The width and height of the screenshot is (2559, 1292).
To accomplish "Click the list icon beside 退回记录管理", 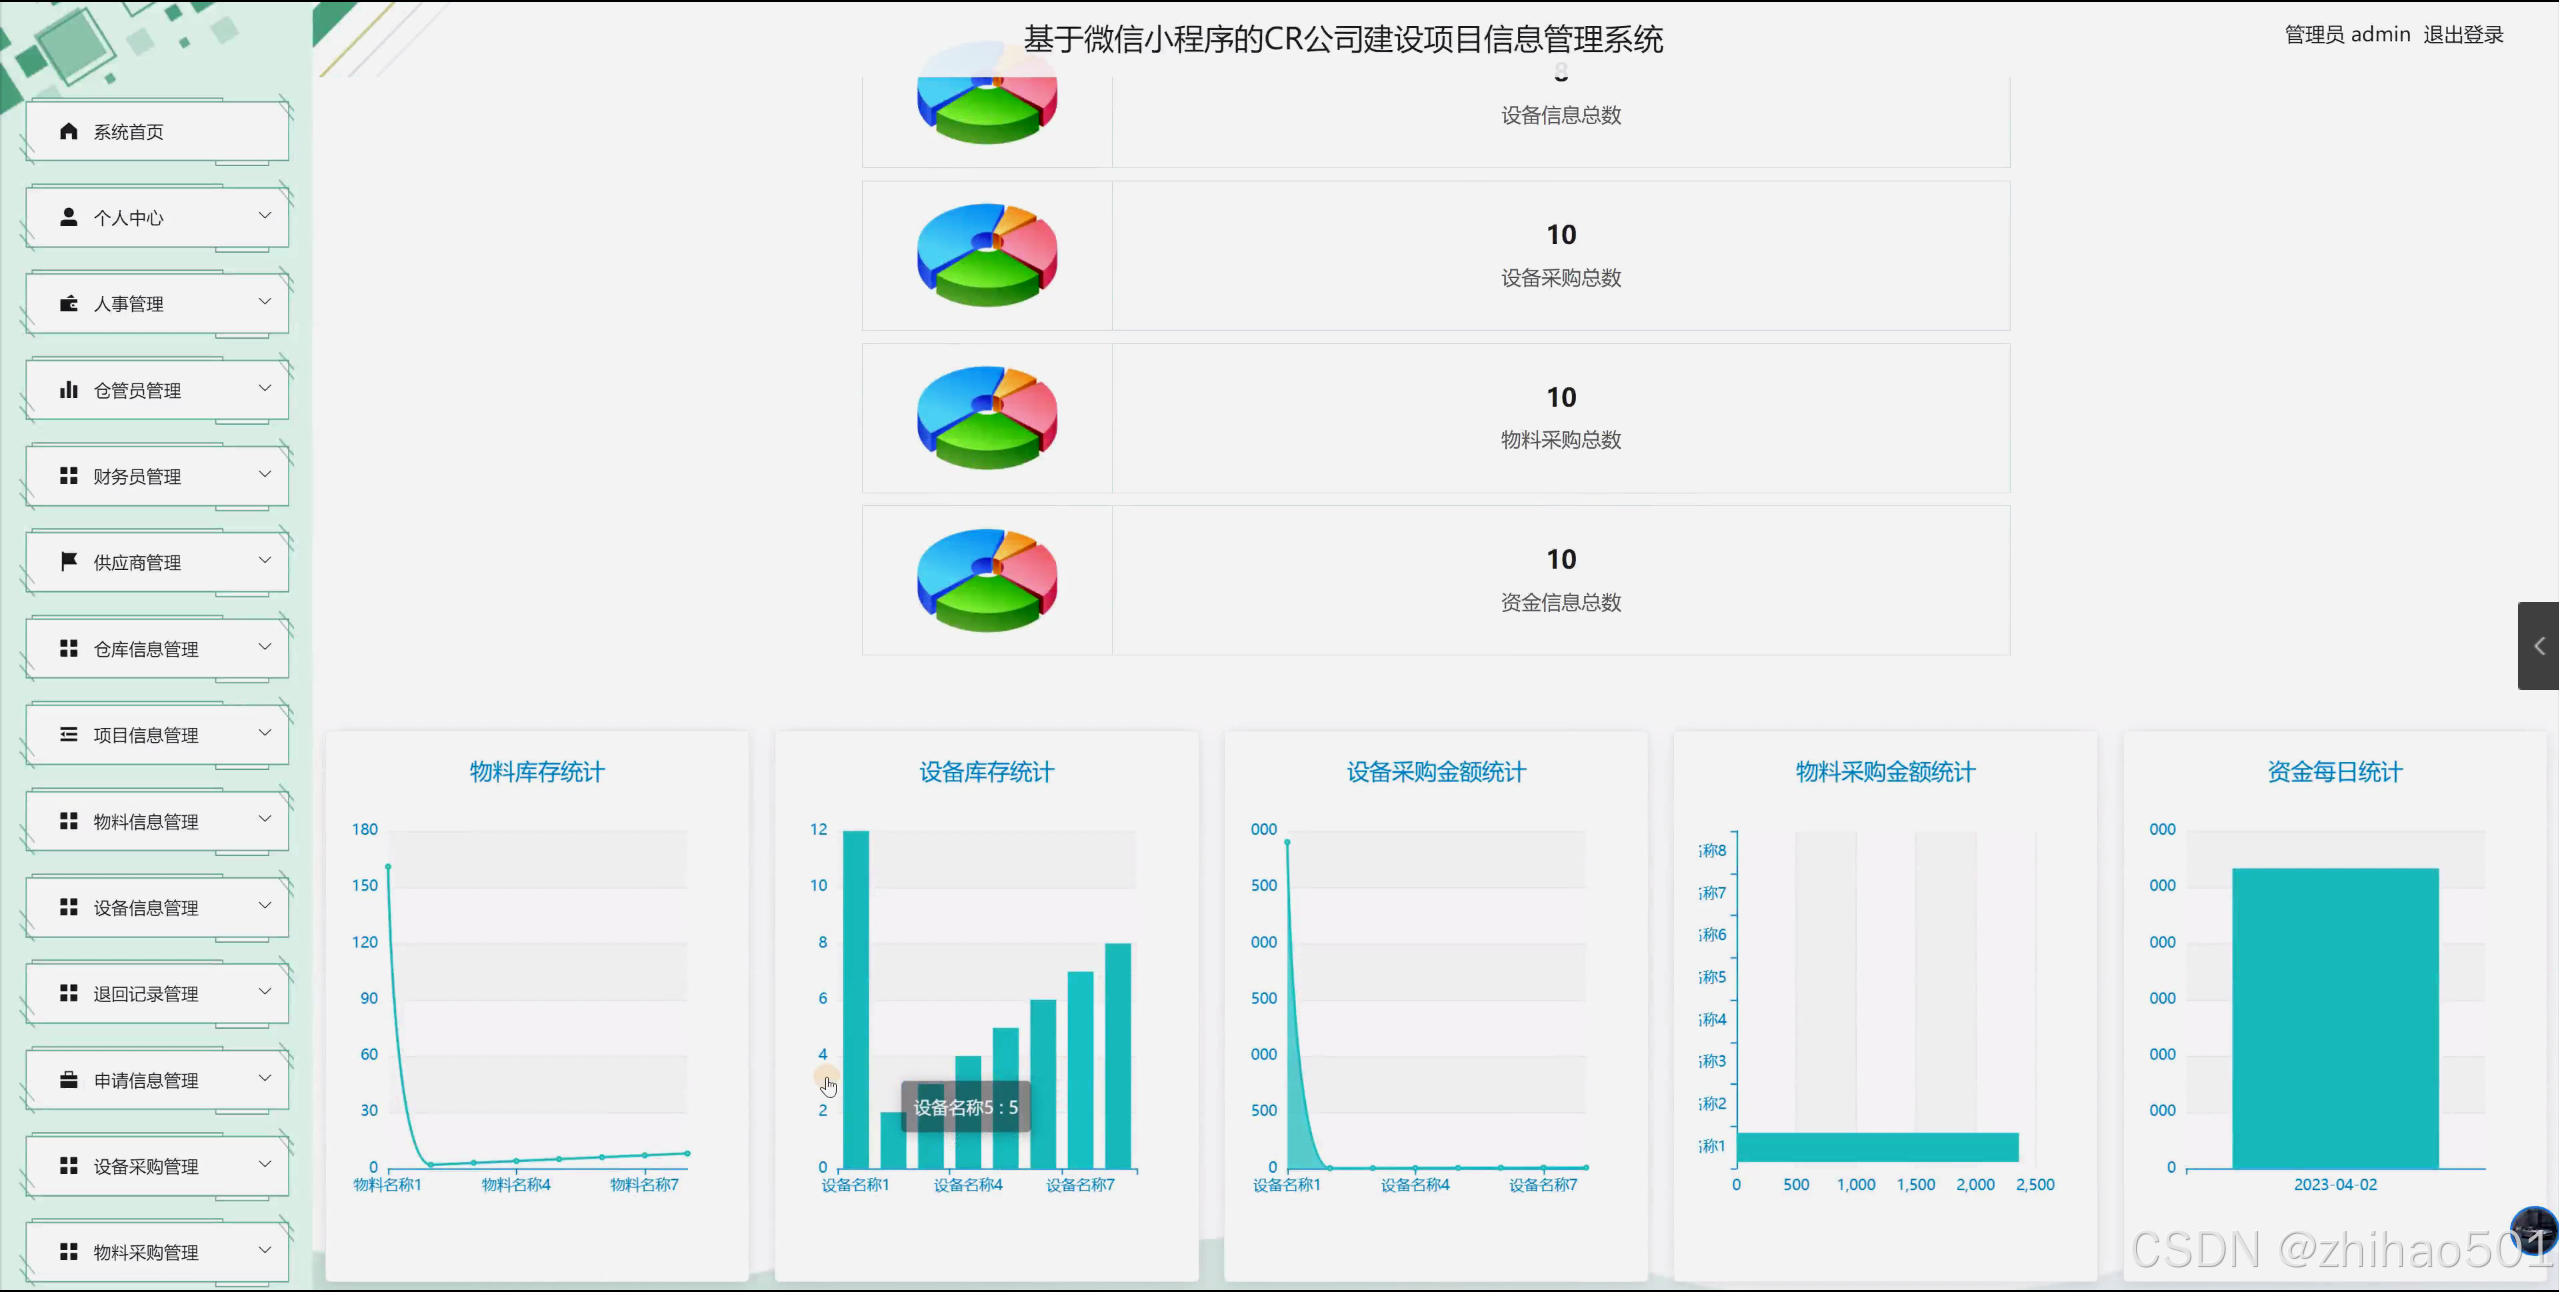I will point(67,993).
